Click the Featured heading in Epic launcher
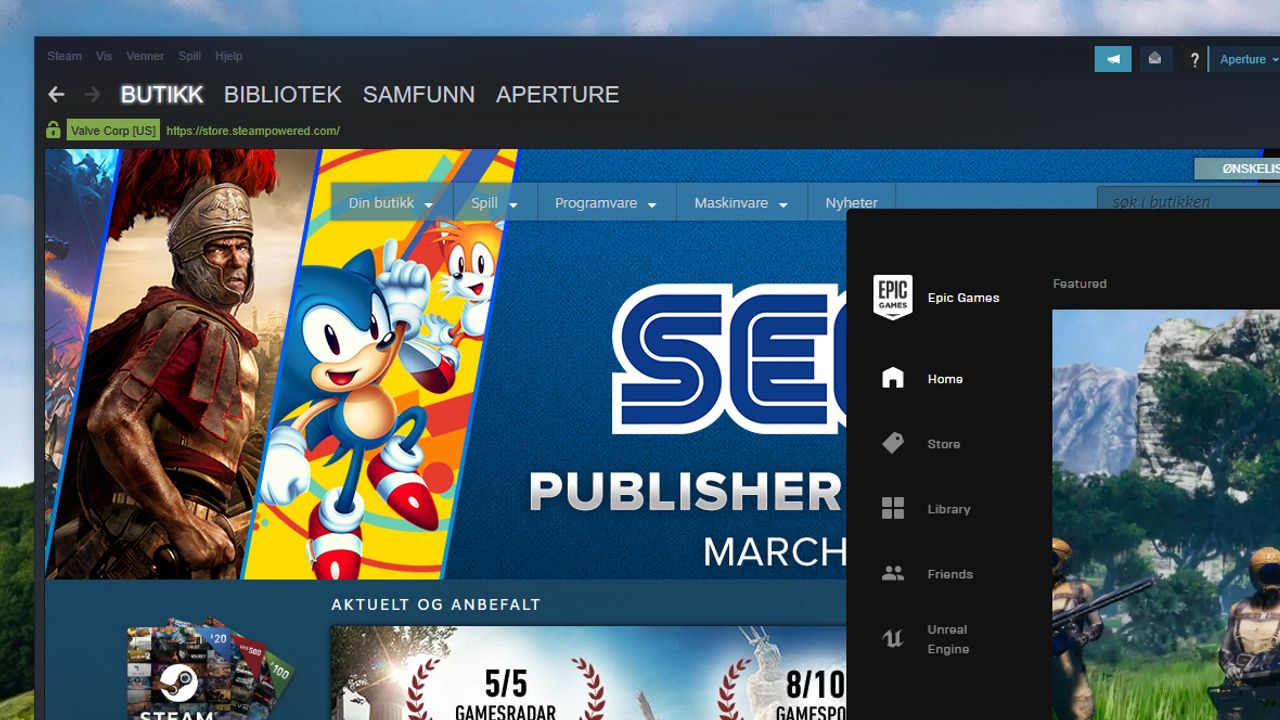 coord(1080,284)
